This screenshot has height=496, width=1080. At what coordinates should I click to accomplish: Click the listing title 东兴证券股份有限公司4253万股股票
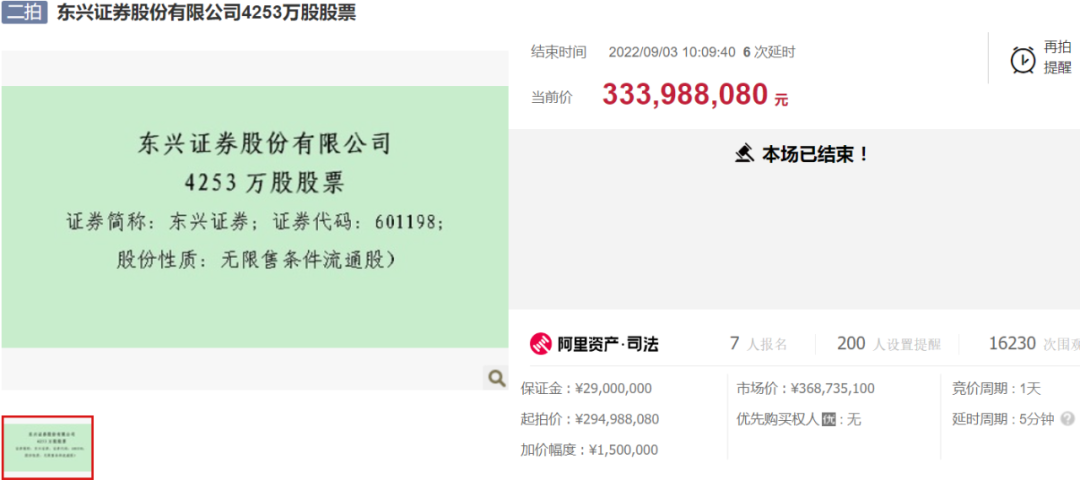coord(206,12)
